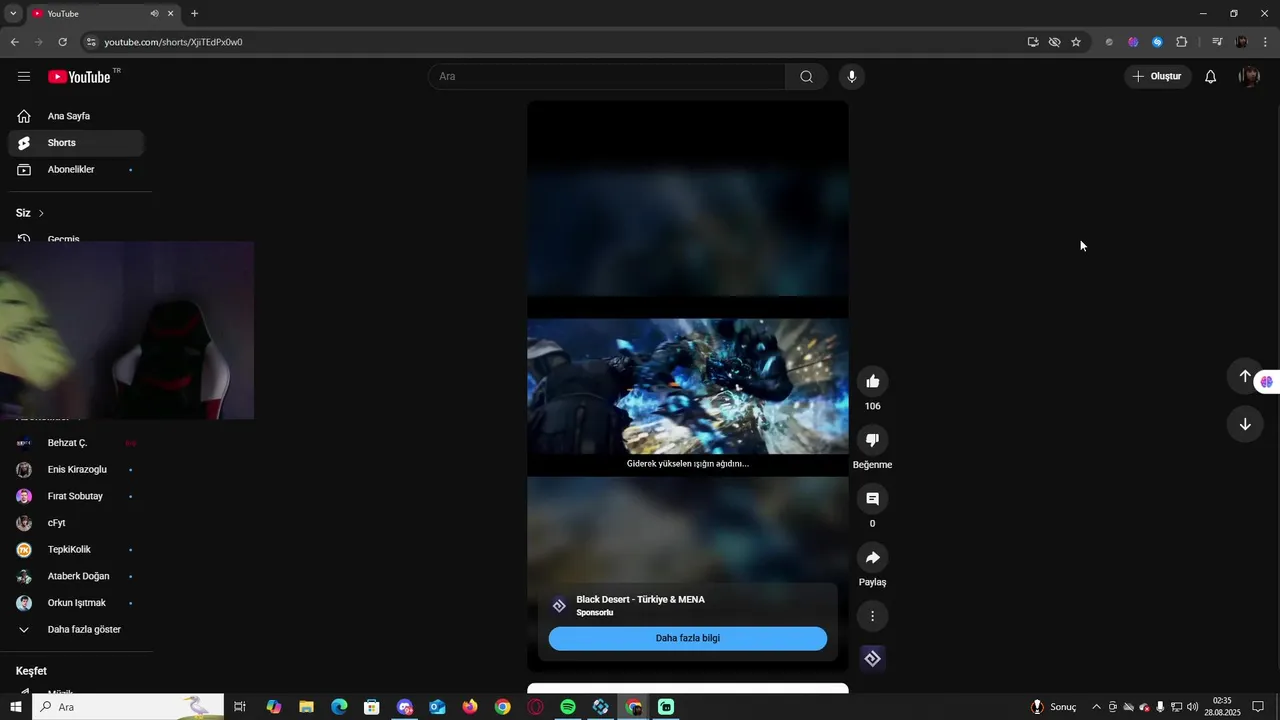Open Spotify from the taskbar

pos(568,707)
